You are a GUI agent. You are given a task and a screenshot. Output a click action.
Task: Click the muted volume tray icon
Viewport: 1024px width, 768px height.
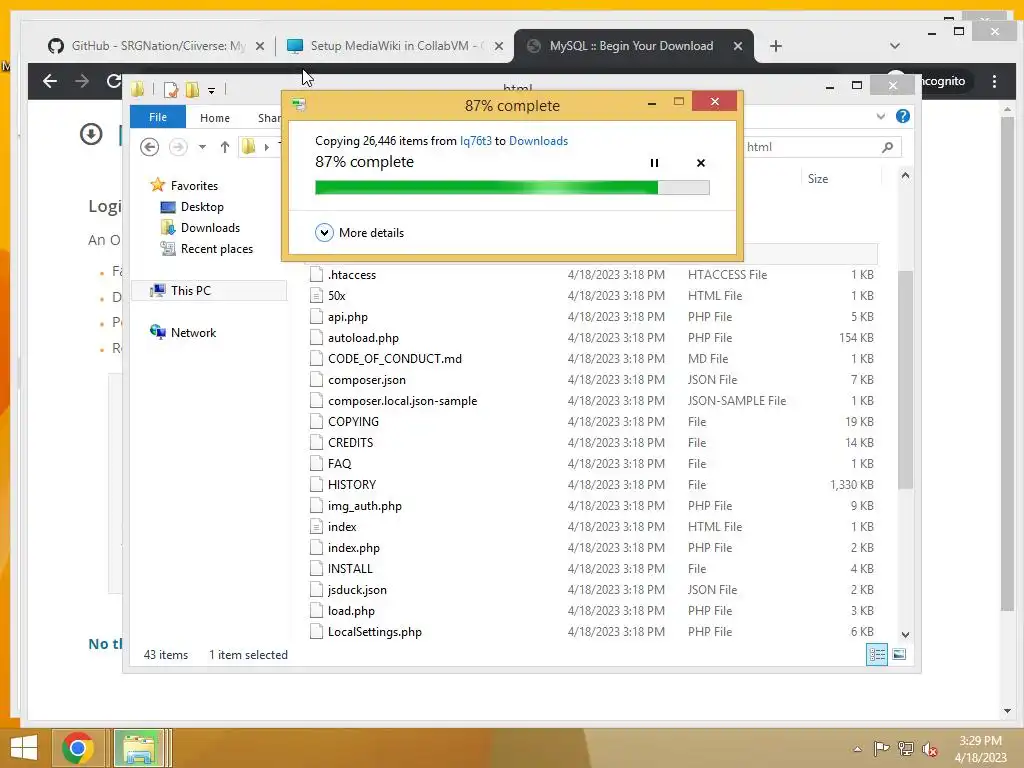pyautogui.click(x=929, y=749)
